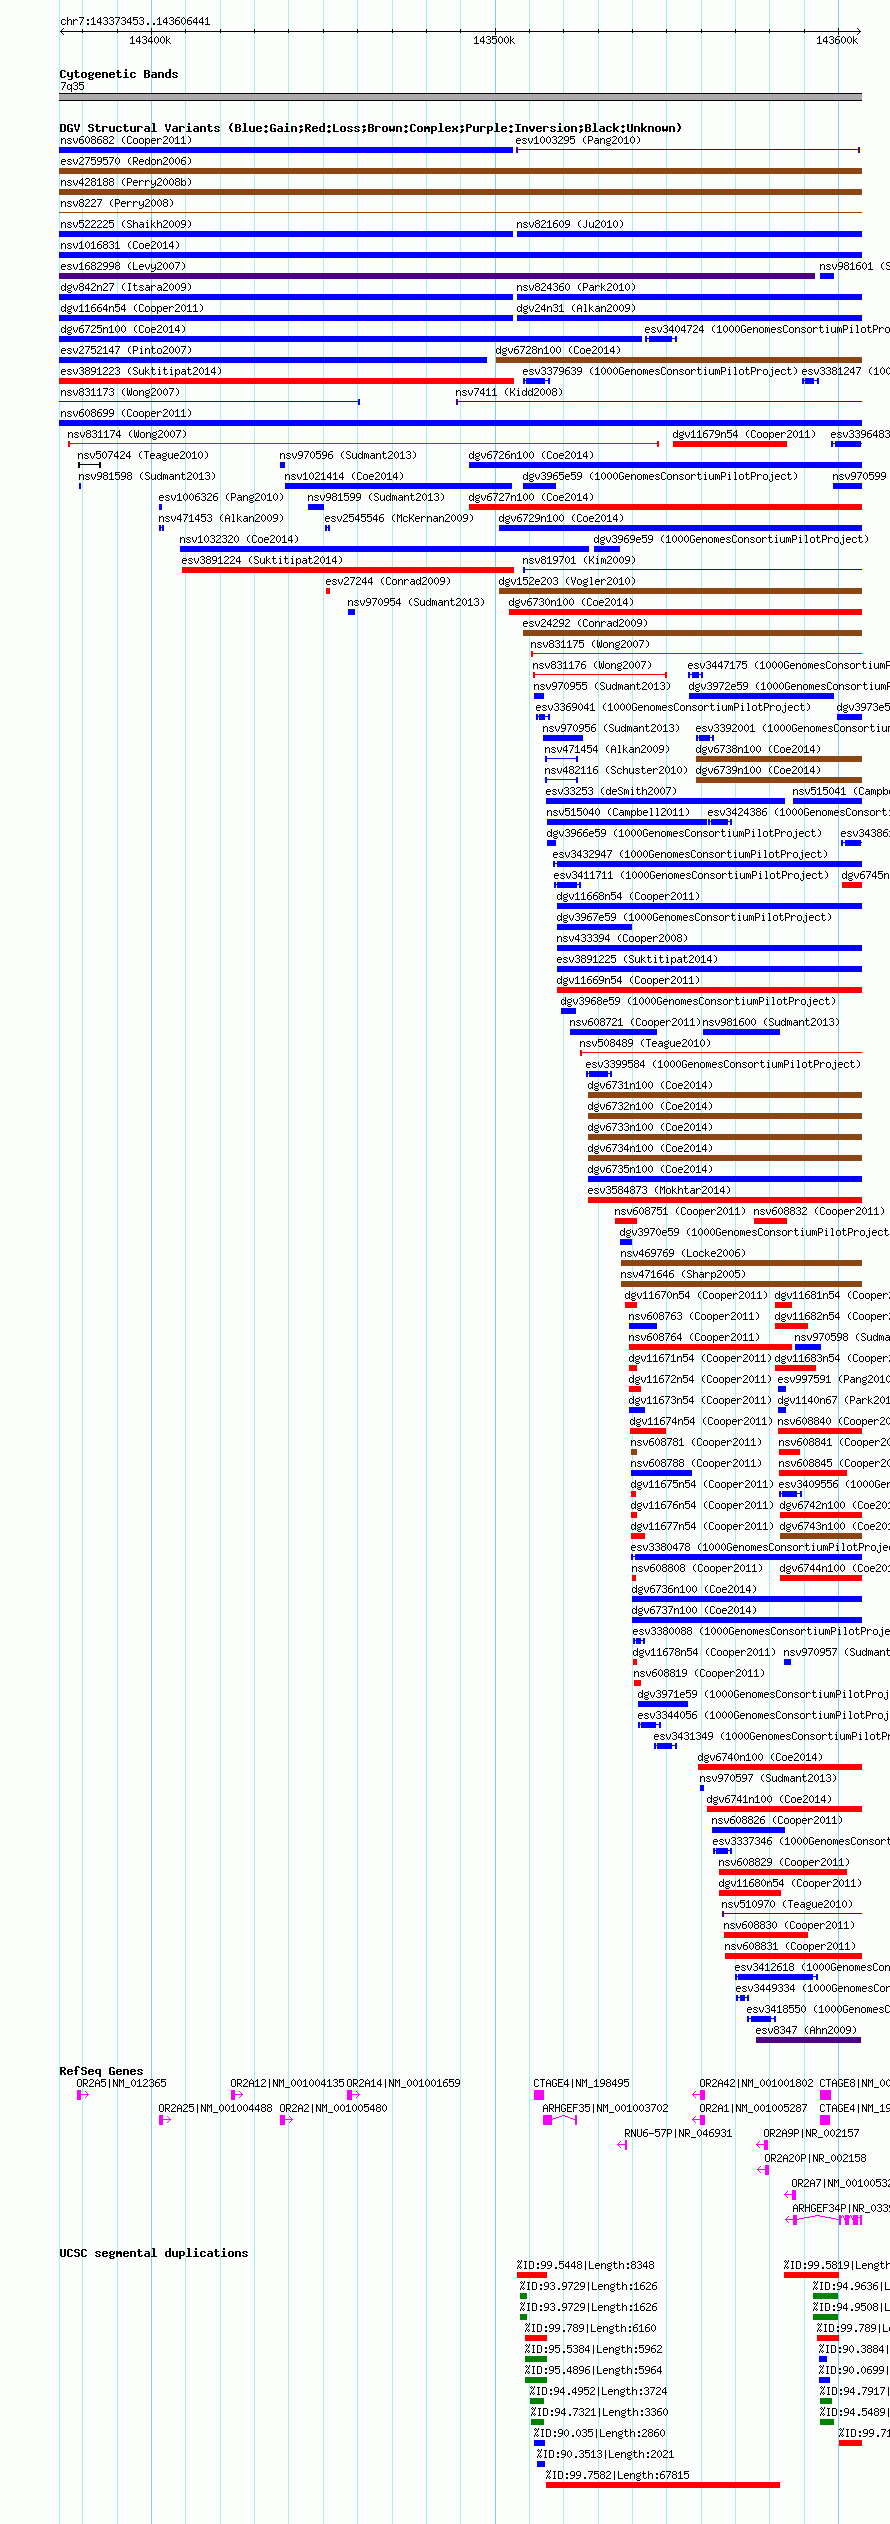Open loss variant esv3891223 (Suktitipat2014)
Image resolution: width=890 pixels, height=2524 pixels.
tap(140, 371)
